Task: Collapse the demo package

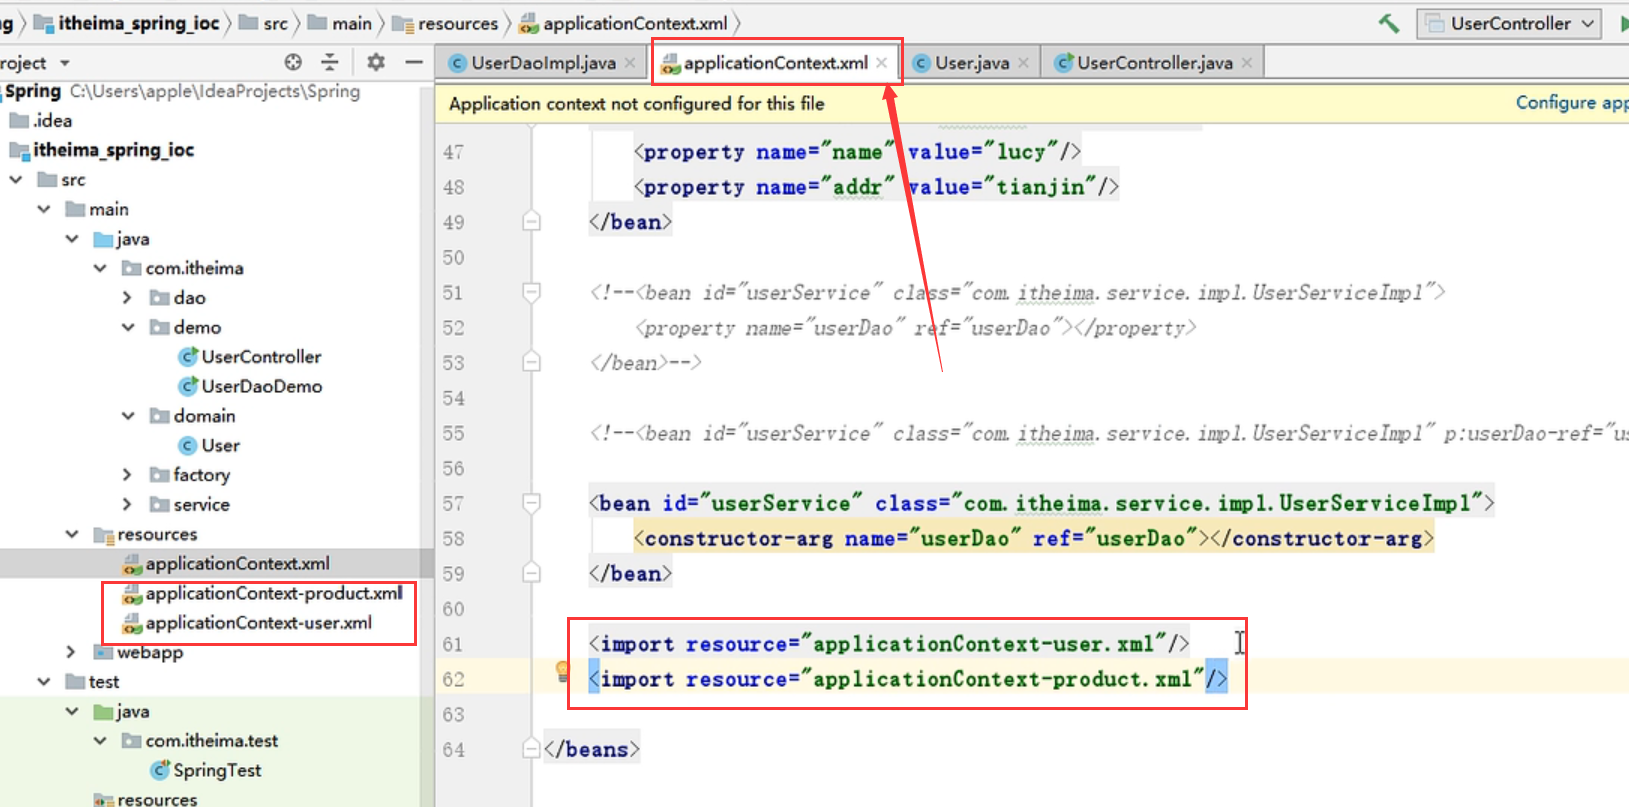Action: [x=127, y=327]
